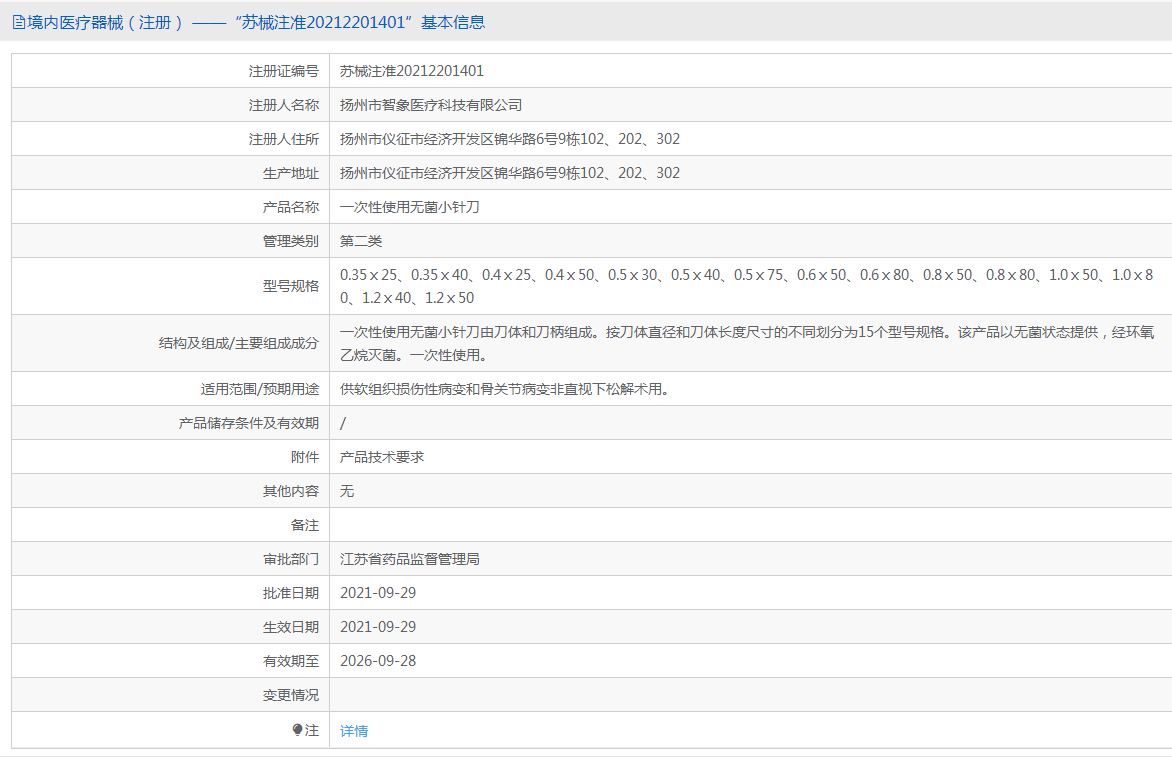This screenshot has height=757, width=1172.
Task: Click the 产品名称 label
Action: [291, 207]
